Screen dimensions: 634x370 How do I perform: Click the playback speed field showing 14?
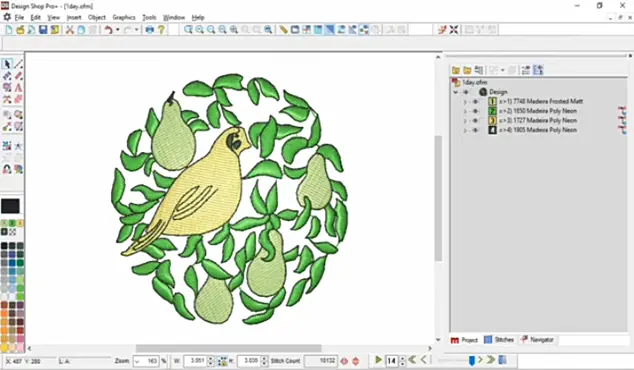(x=391, y=361)
